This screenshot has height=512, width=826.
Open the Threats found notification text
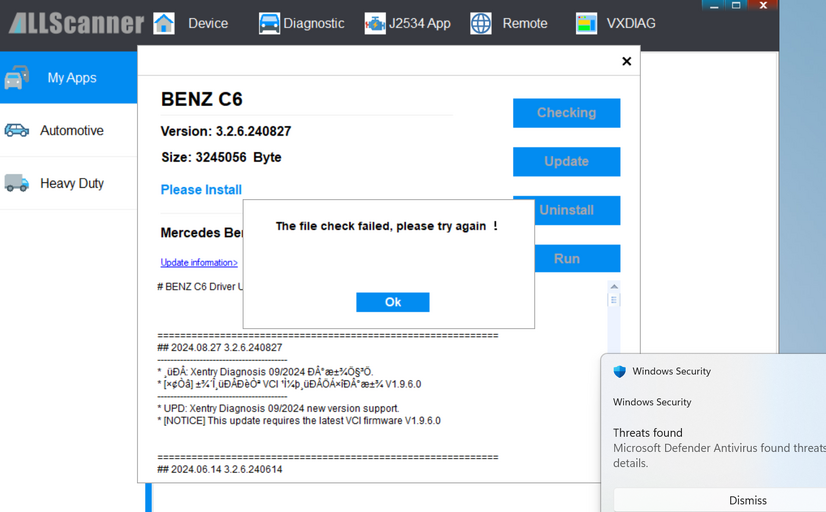click(647, 433)
